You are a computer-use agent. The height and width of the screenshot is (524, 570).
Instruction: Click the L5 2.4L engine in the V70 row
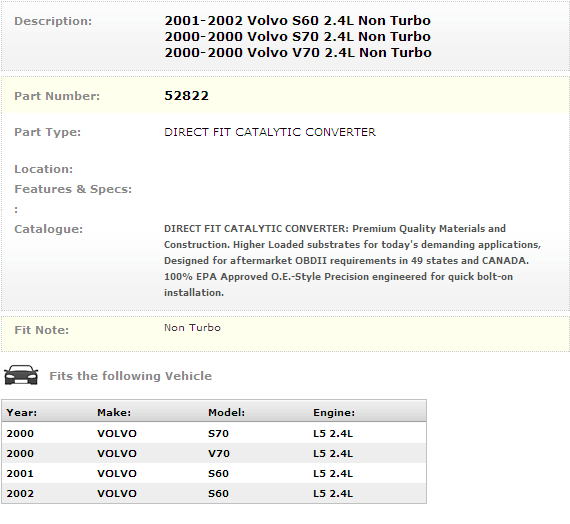click(333, 453)
